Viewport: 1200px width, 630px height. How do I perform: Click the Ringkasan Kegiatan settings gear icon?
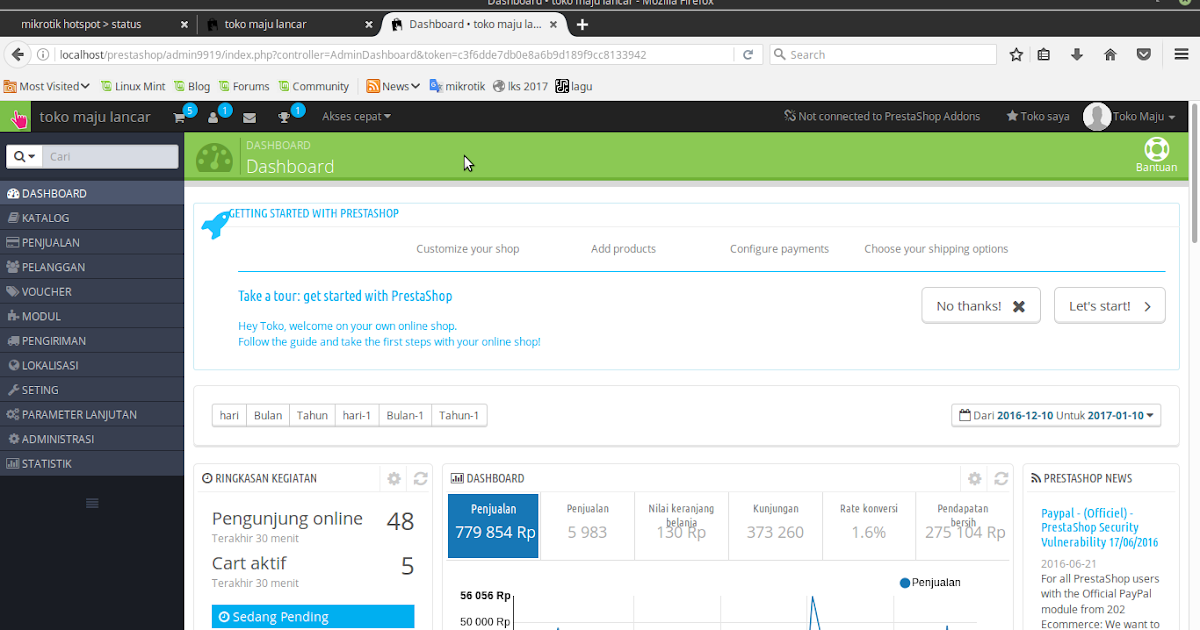coord(394,479)
